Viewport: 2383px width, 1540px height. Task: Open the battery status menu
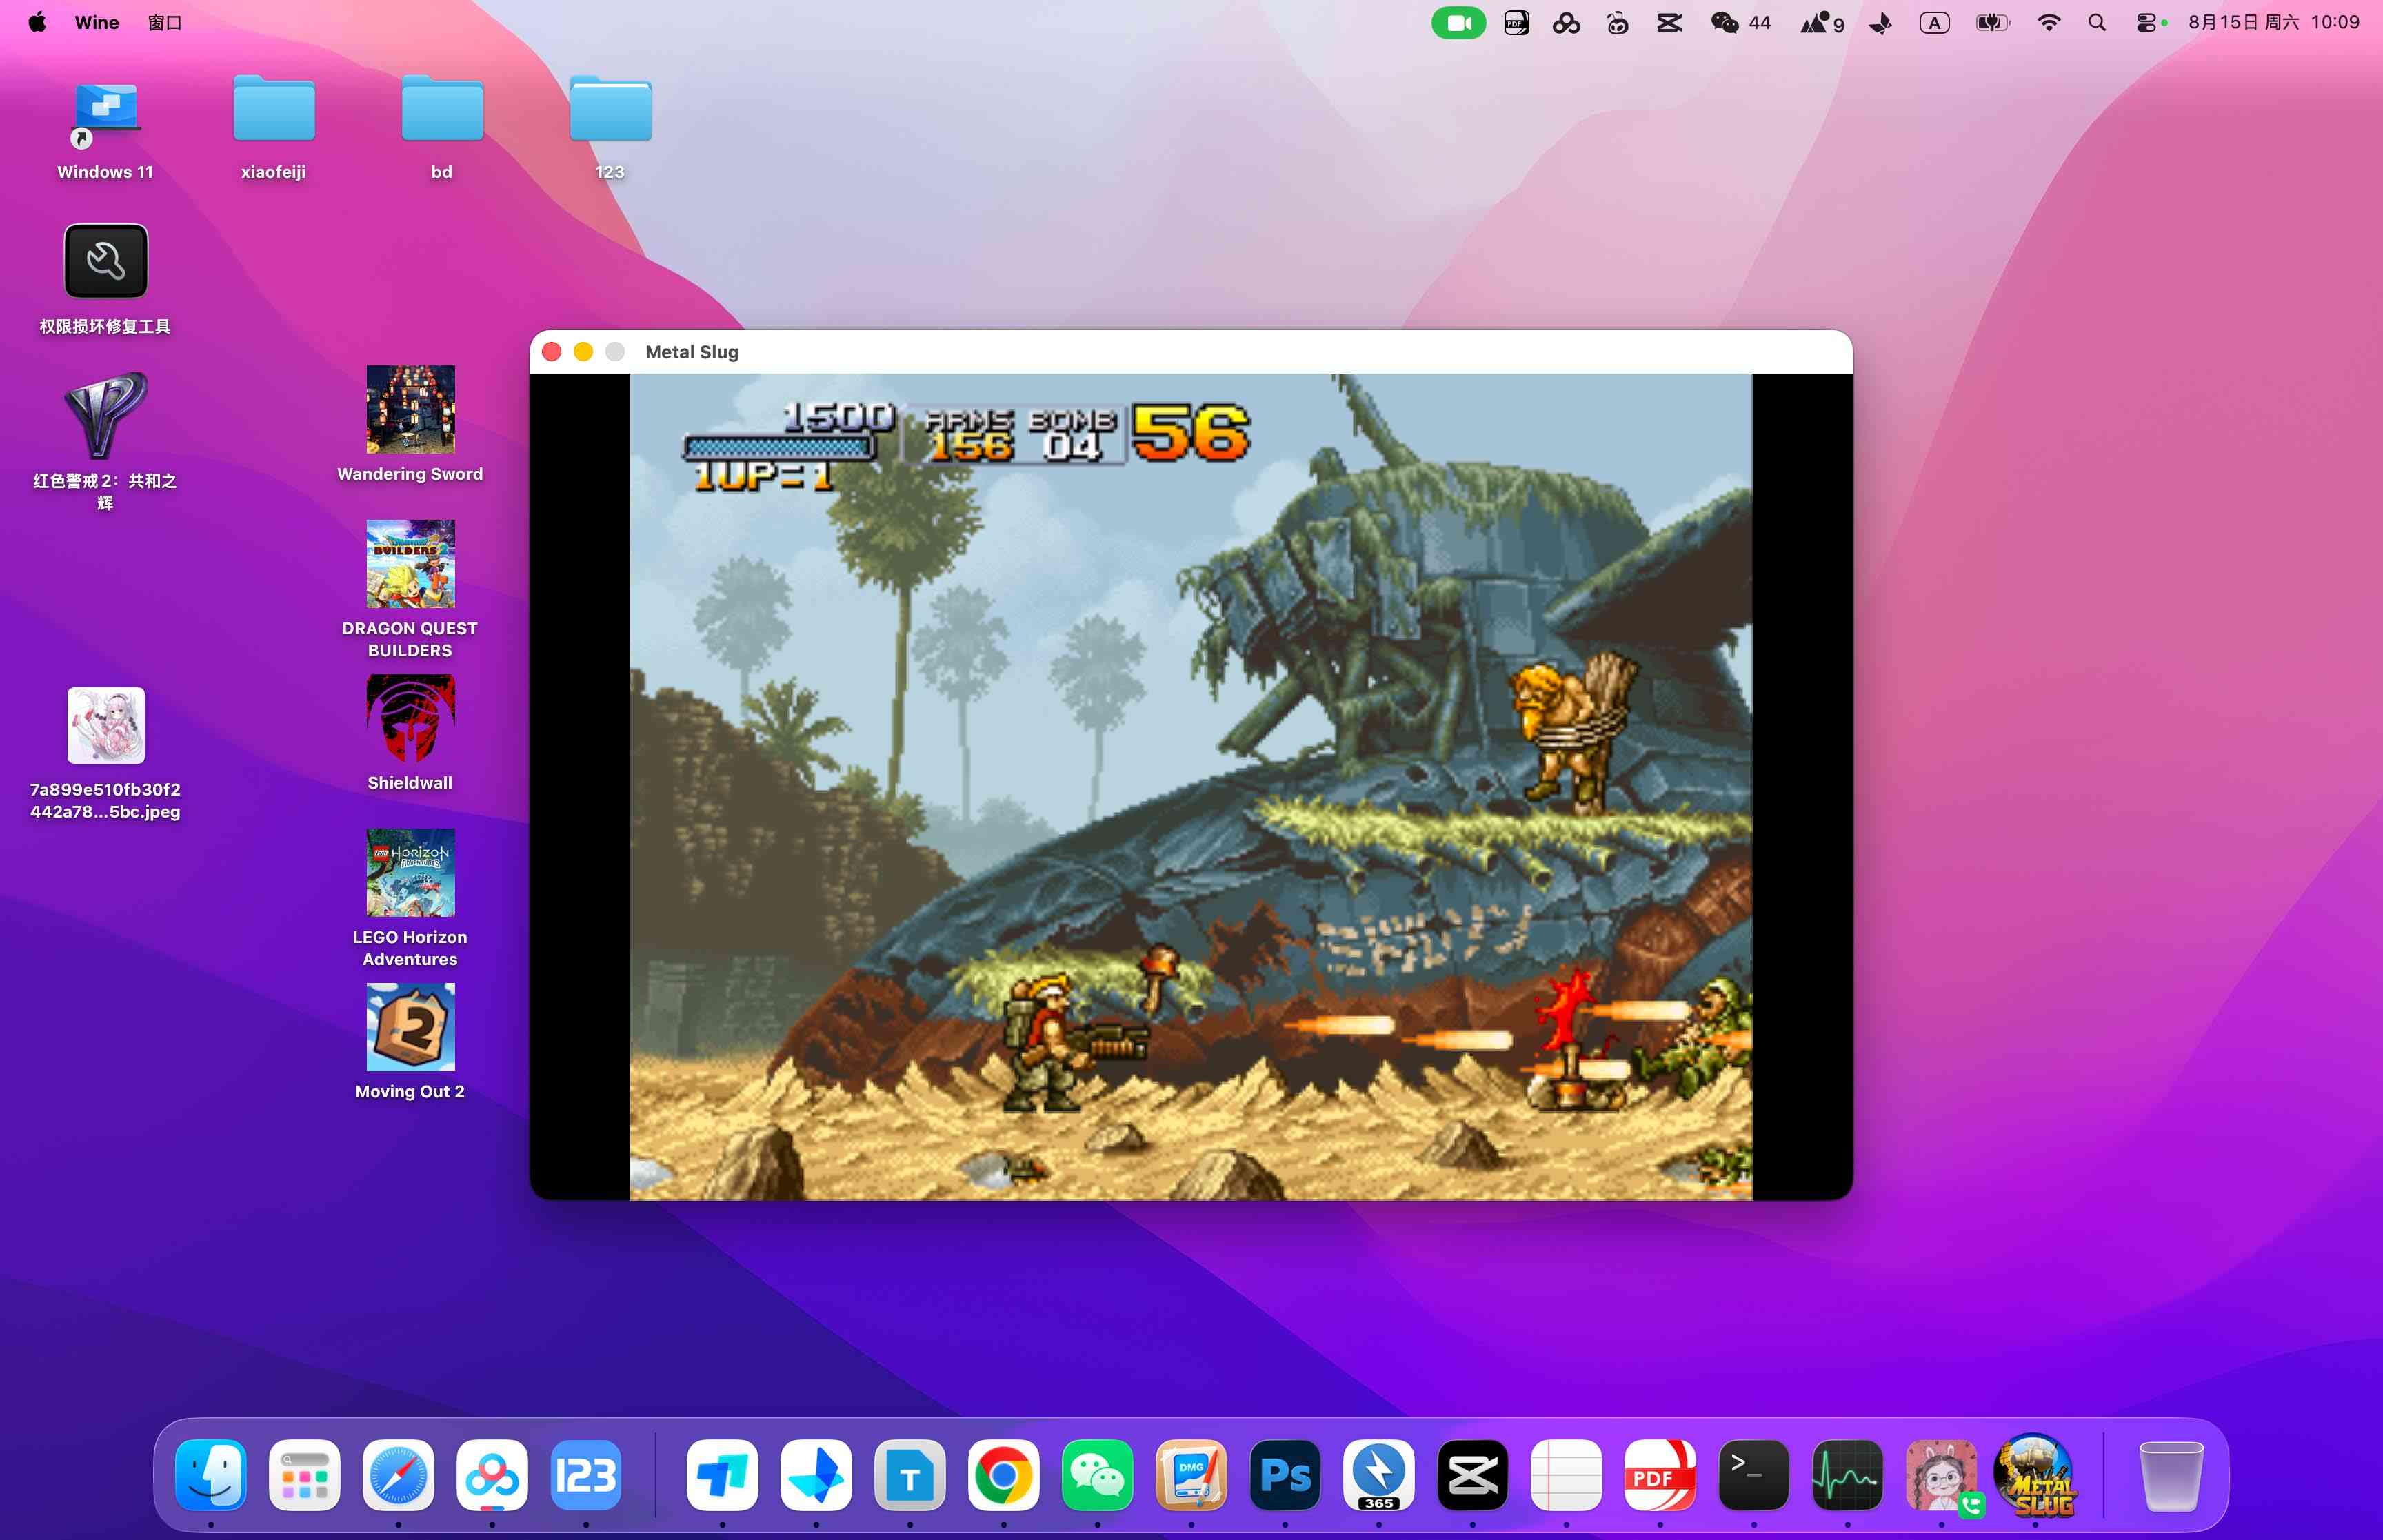tap(1992, 22)
